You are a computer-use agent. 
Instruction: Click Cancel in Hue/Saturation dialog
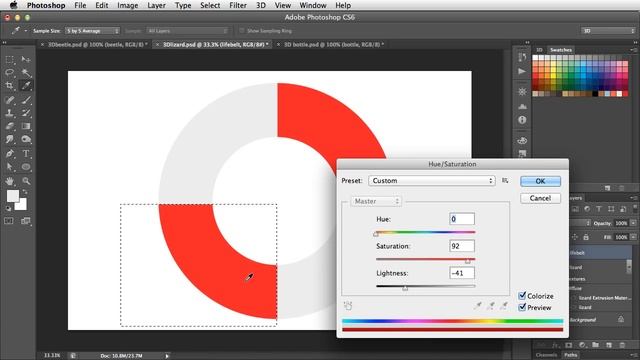point(540,198)
